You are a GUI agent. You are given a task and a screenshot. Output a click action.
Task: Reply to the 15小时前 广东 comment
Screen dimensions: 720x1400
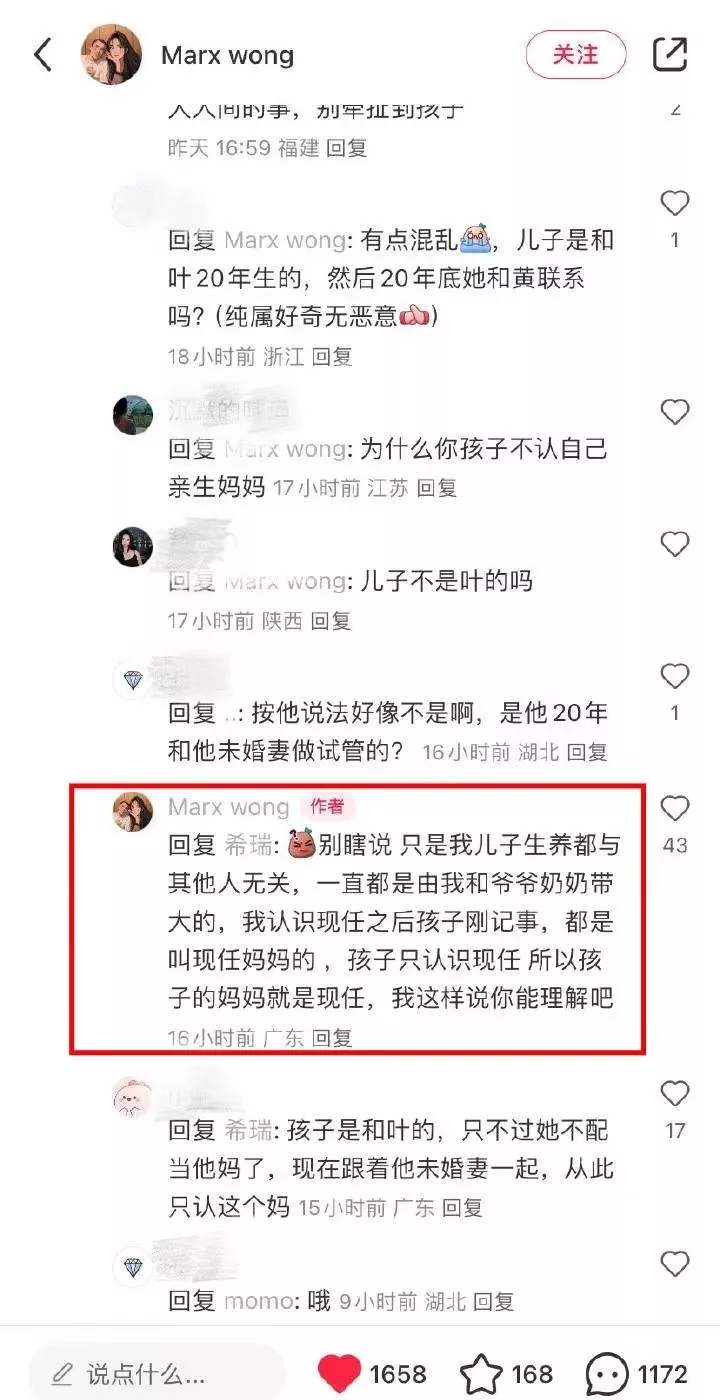tap(462, 1208)
